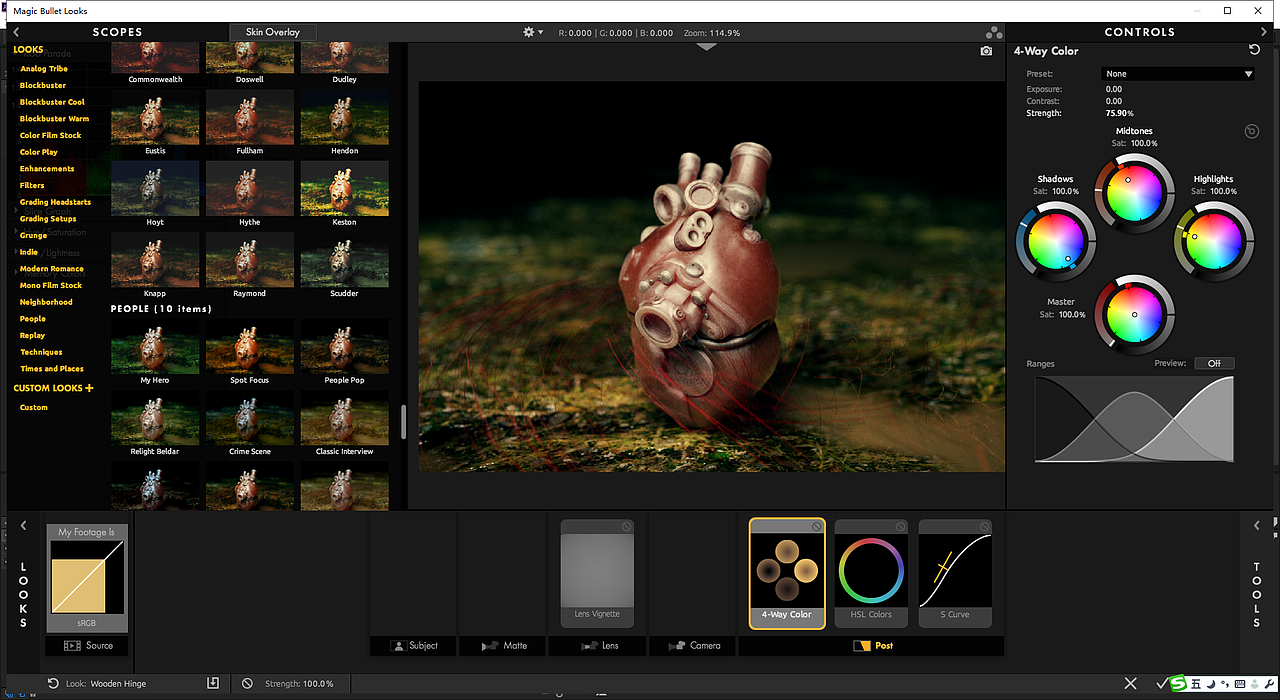
Task: Add a custom look with plus icon
Action: [x=89, y=388]
